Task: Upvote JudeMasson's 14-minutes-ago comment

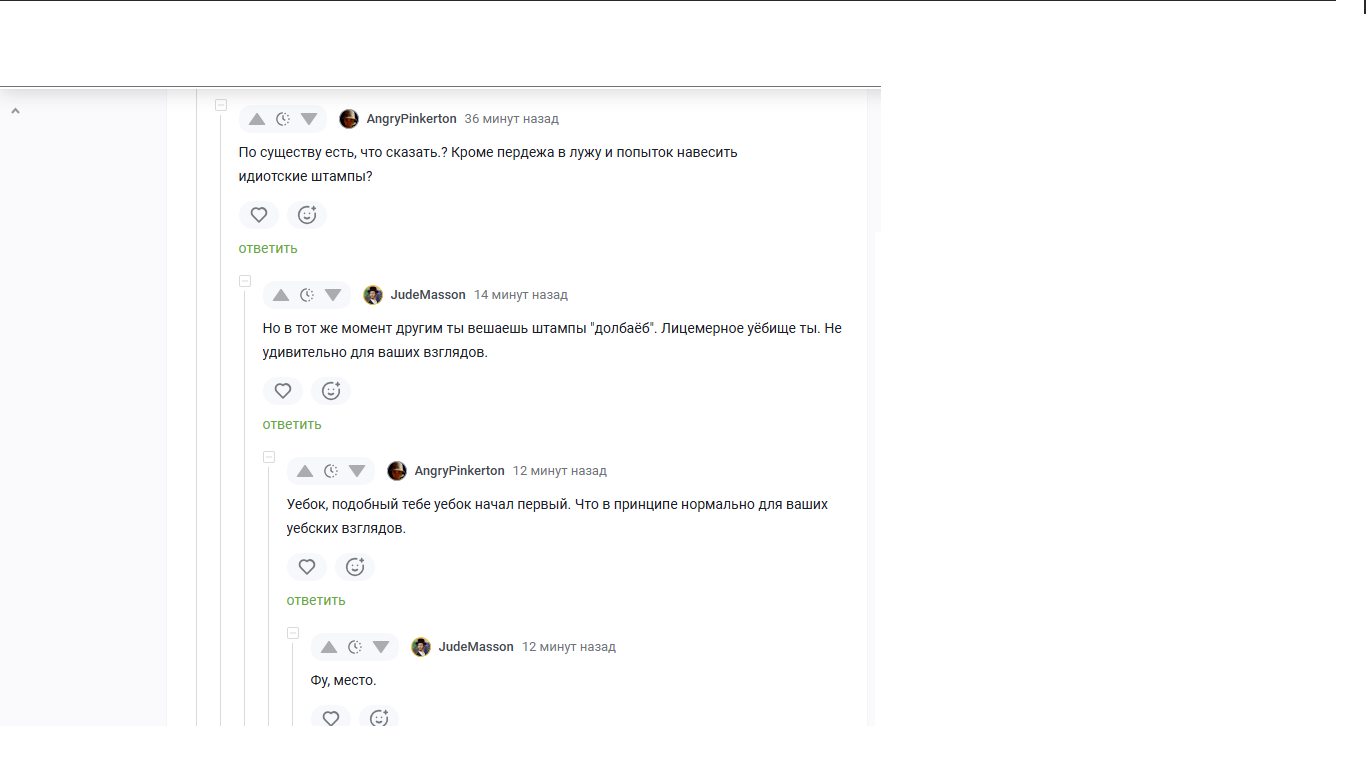Action: pos(281,295)
